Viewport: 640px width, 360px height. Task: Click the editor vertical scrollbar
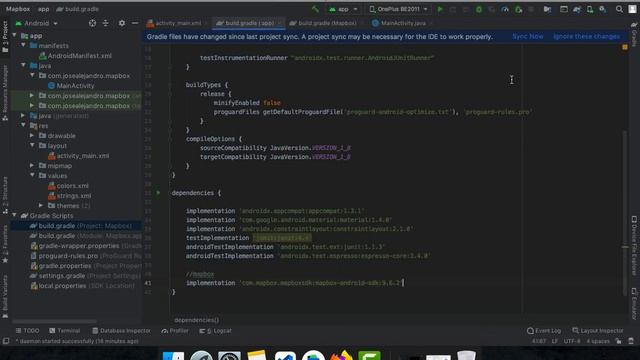coord(625,212)
